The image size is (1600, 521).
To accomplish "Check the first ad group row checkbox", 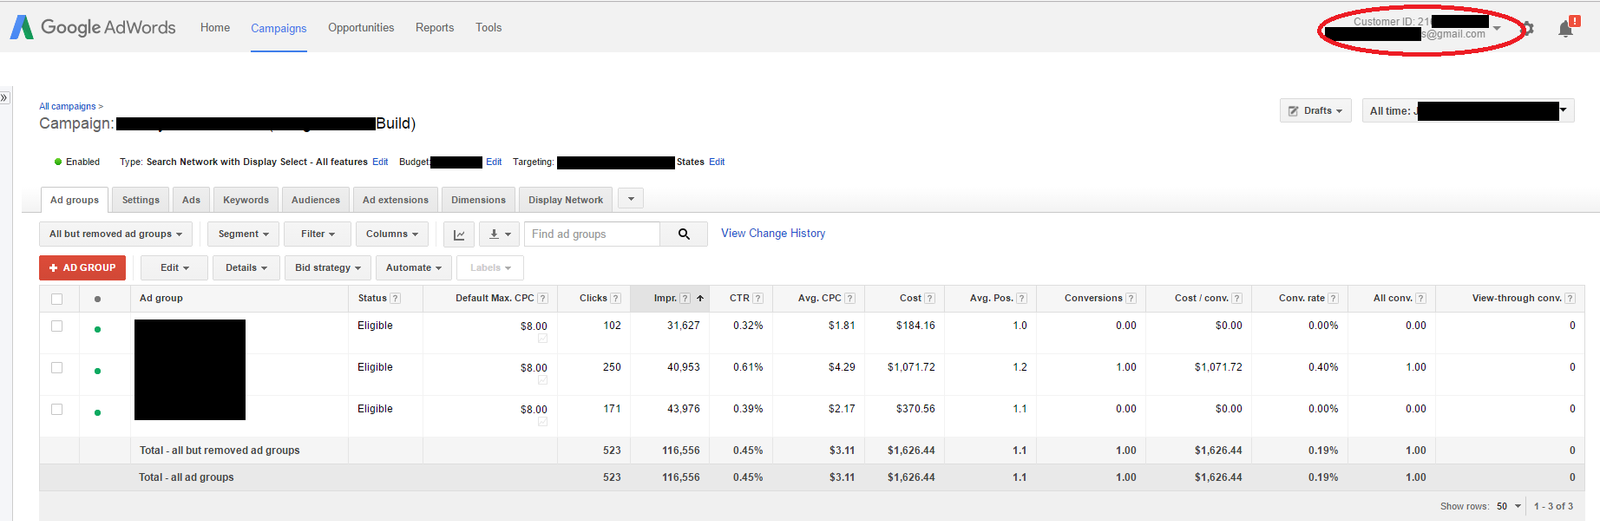I will [x=57, y=326].
